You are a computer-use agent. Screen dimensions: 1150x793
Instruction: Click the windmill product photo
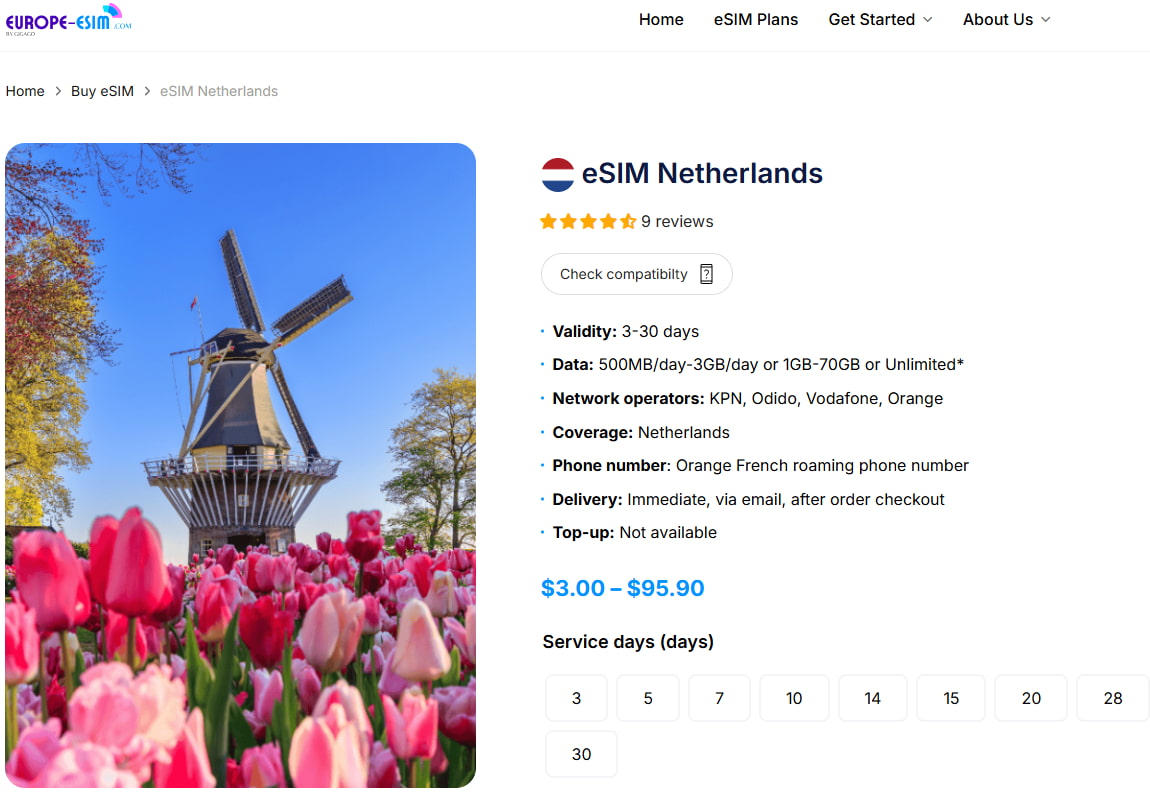click(241, 463)
